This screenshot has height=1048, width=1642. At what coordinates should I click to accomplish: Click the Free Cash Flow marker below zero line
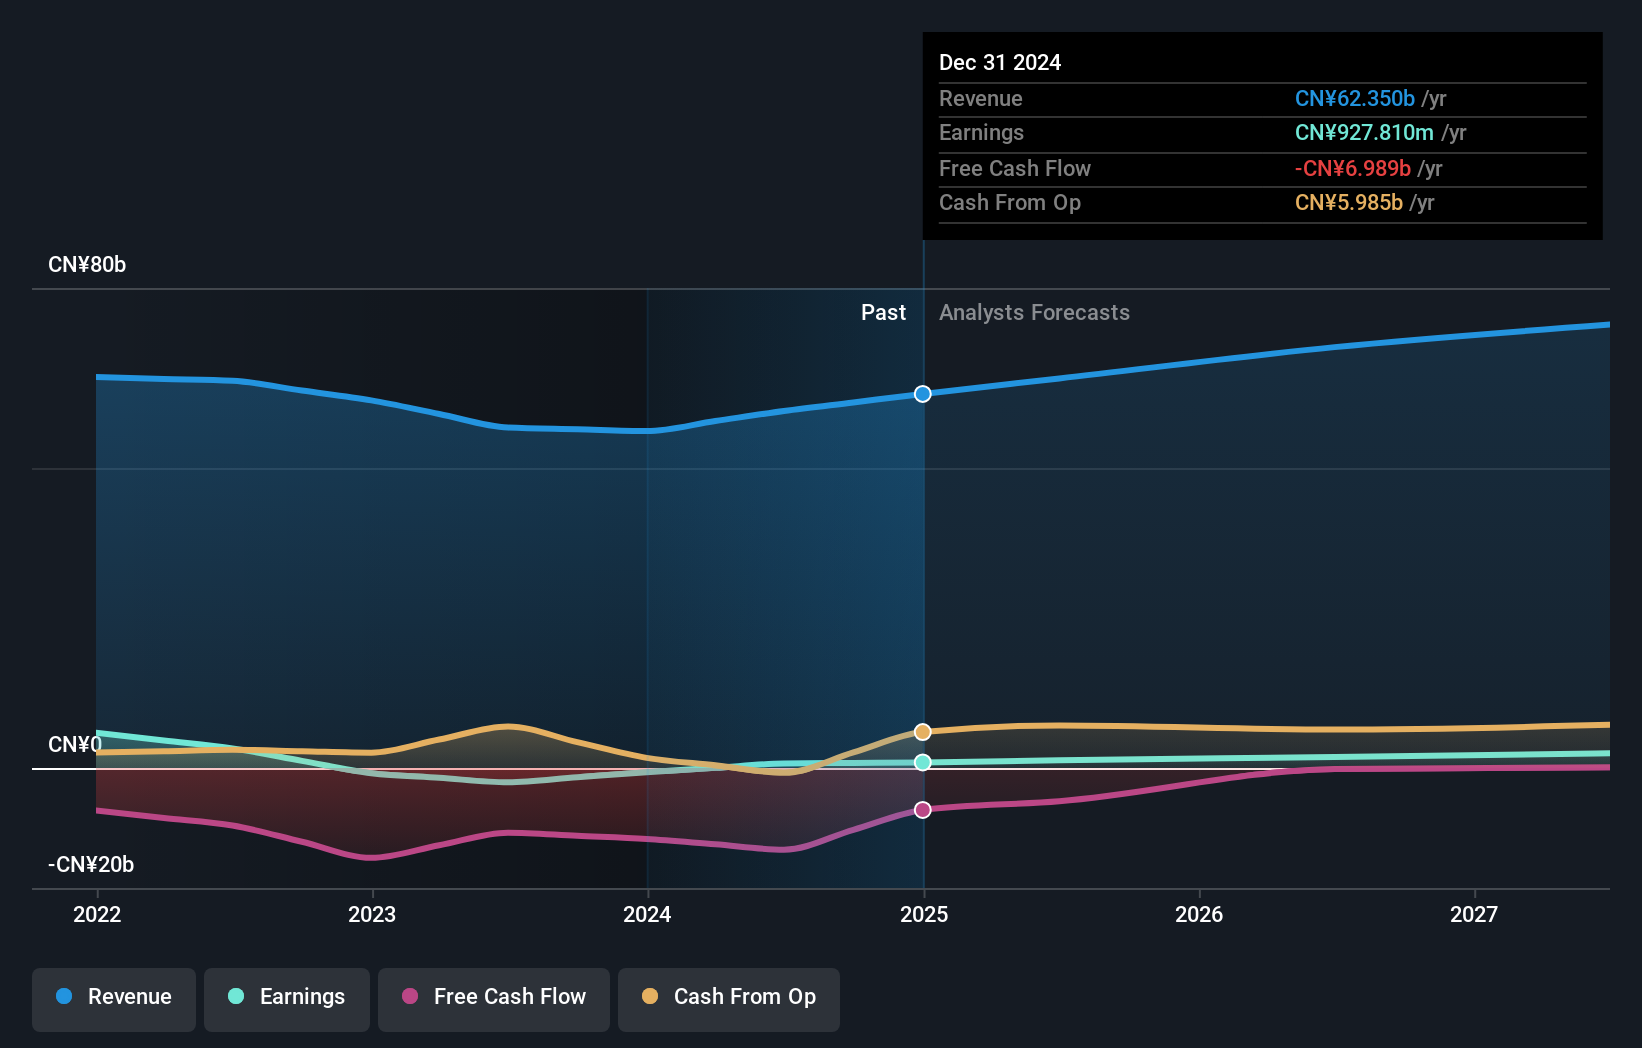[921, 810]
